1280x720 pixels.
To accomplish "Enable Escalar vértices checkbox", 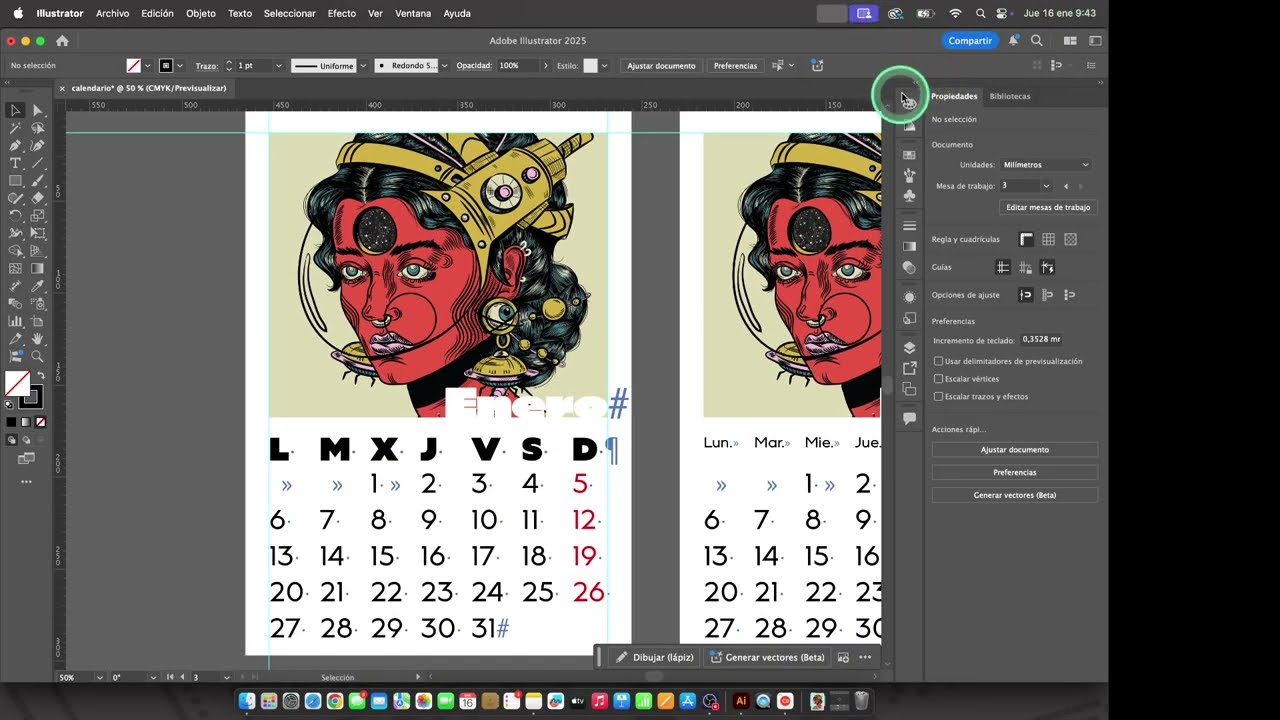I will (x=938, y=379).
